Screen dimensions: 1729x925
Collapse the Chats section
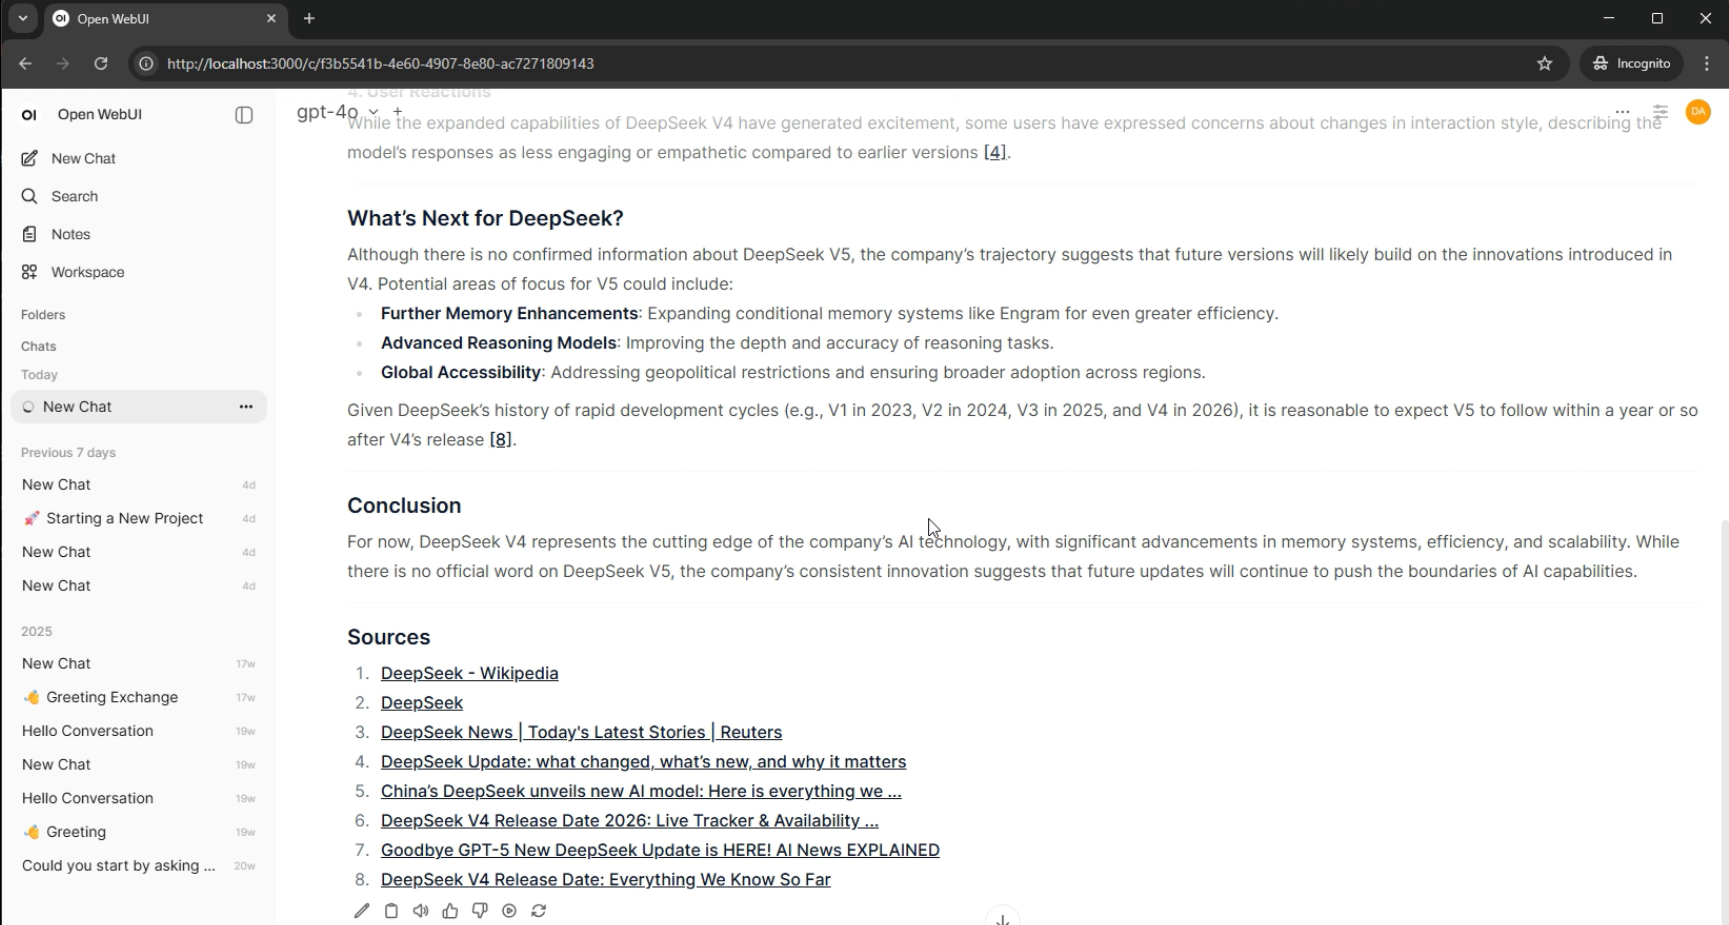tap(39, 346)
